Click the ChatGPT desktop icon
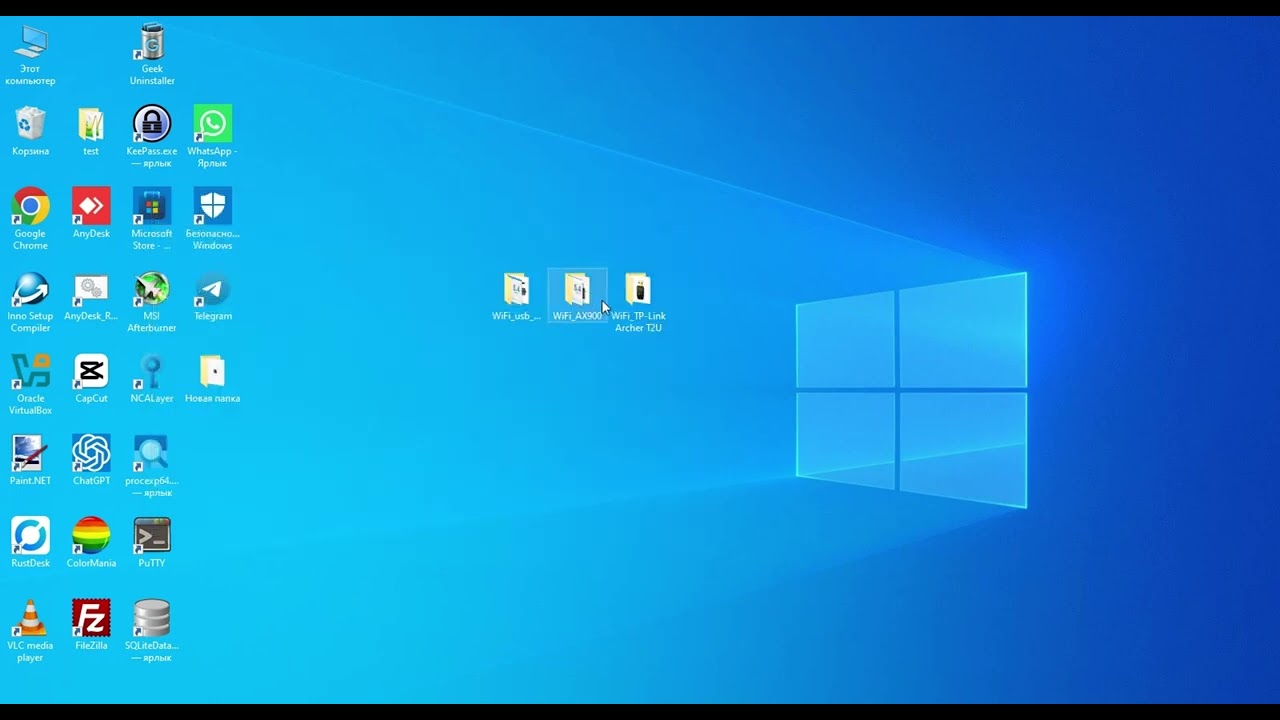This screenshot has width=1280, height=720. [x=91, y=453]
